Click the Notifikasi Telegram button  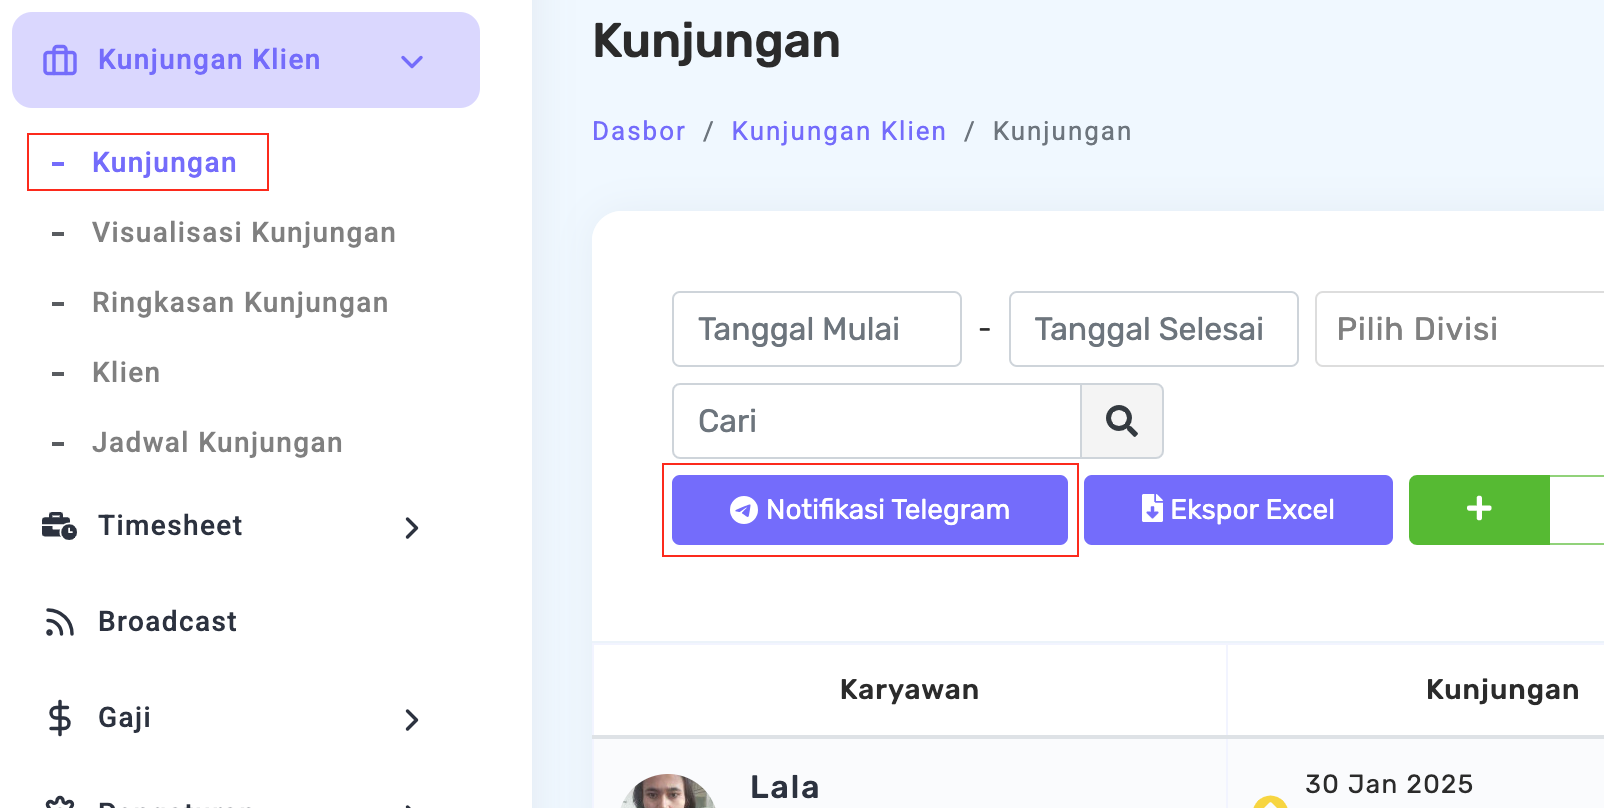[x=870, y=510]
